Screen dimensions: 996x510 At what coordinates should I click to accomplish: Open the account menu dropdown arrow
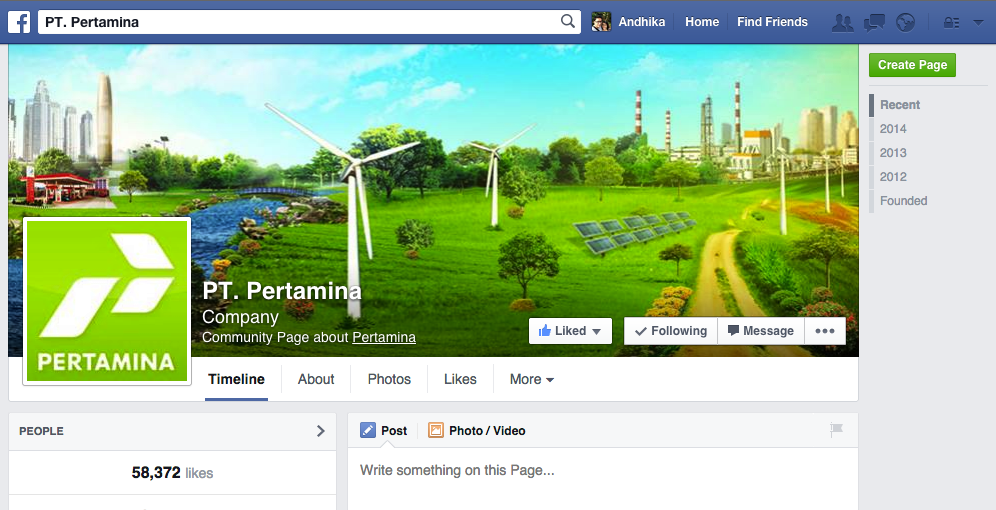click(978, 22)
